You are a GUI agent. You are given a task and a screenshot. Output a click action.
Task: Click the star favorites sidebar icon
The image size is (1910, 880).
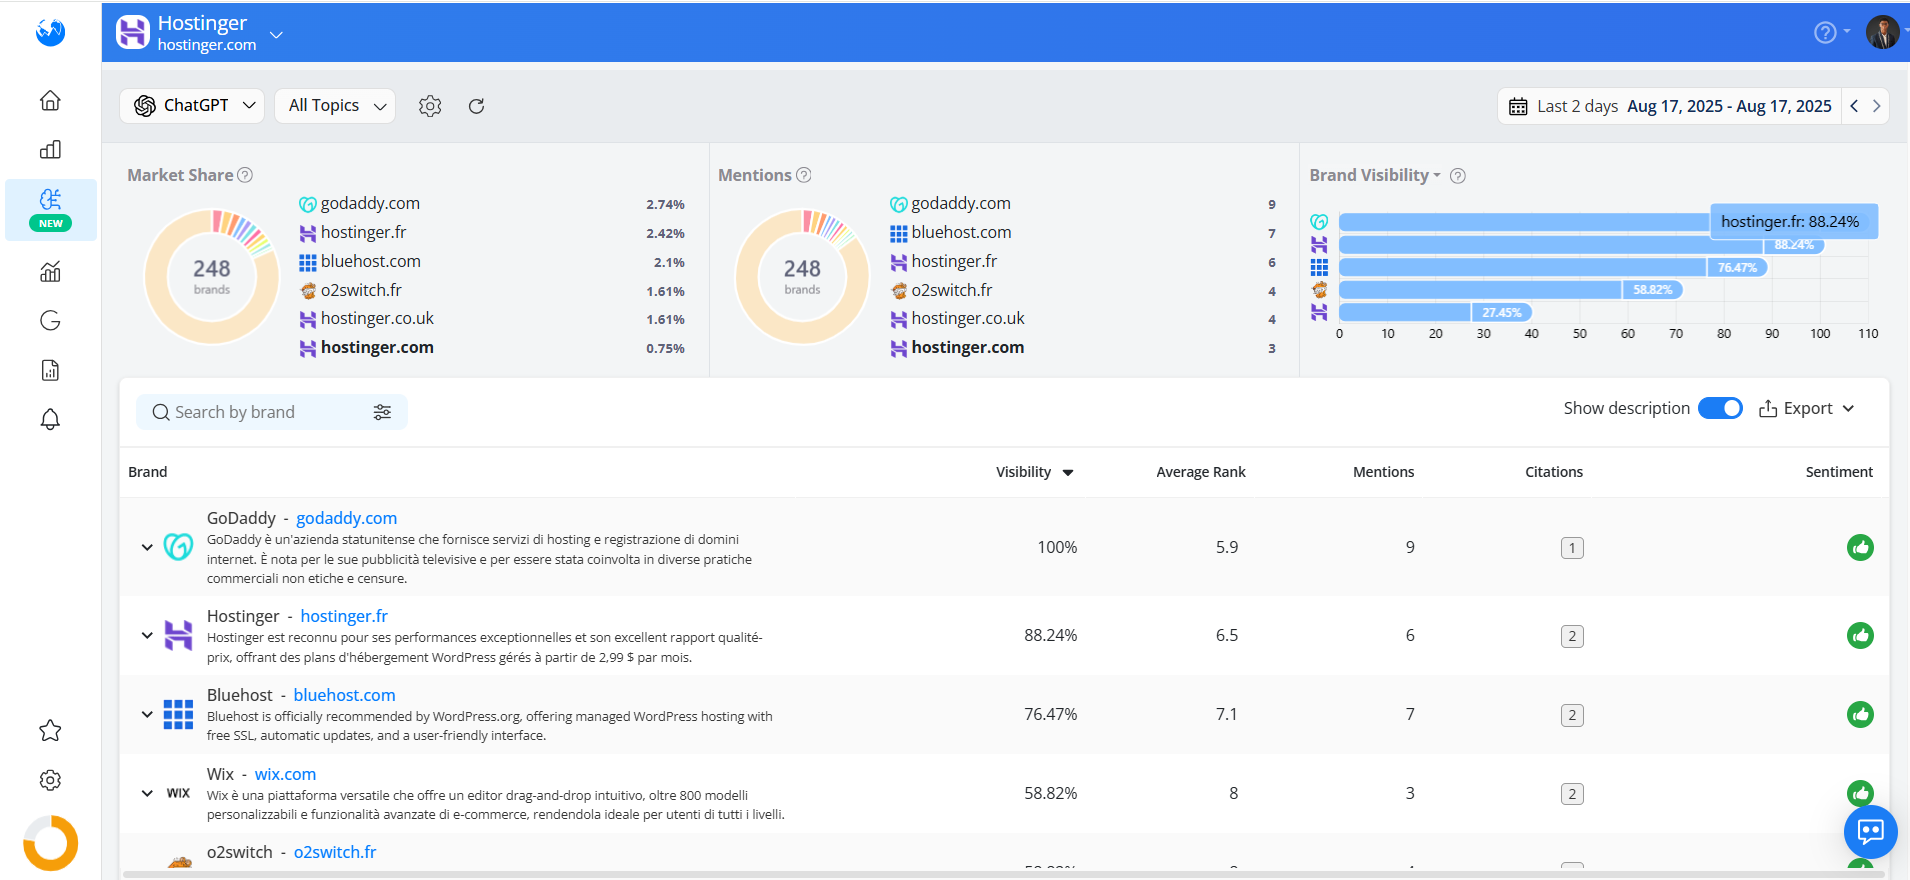50,730
